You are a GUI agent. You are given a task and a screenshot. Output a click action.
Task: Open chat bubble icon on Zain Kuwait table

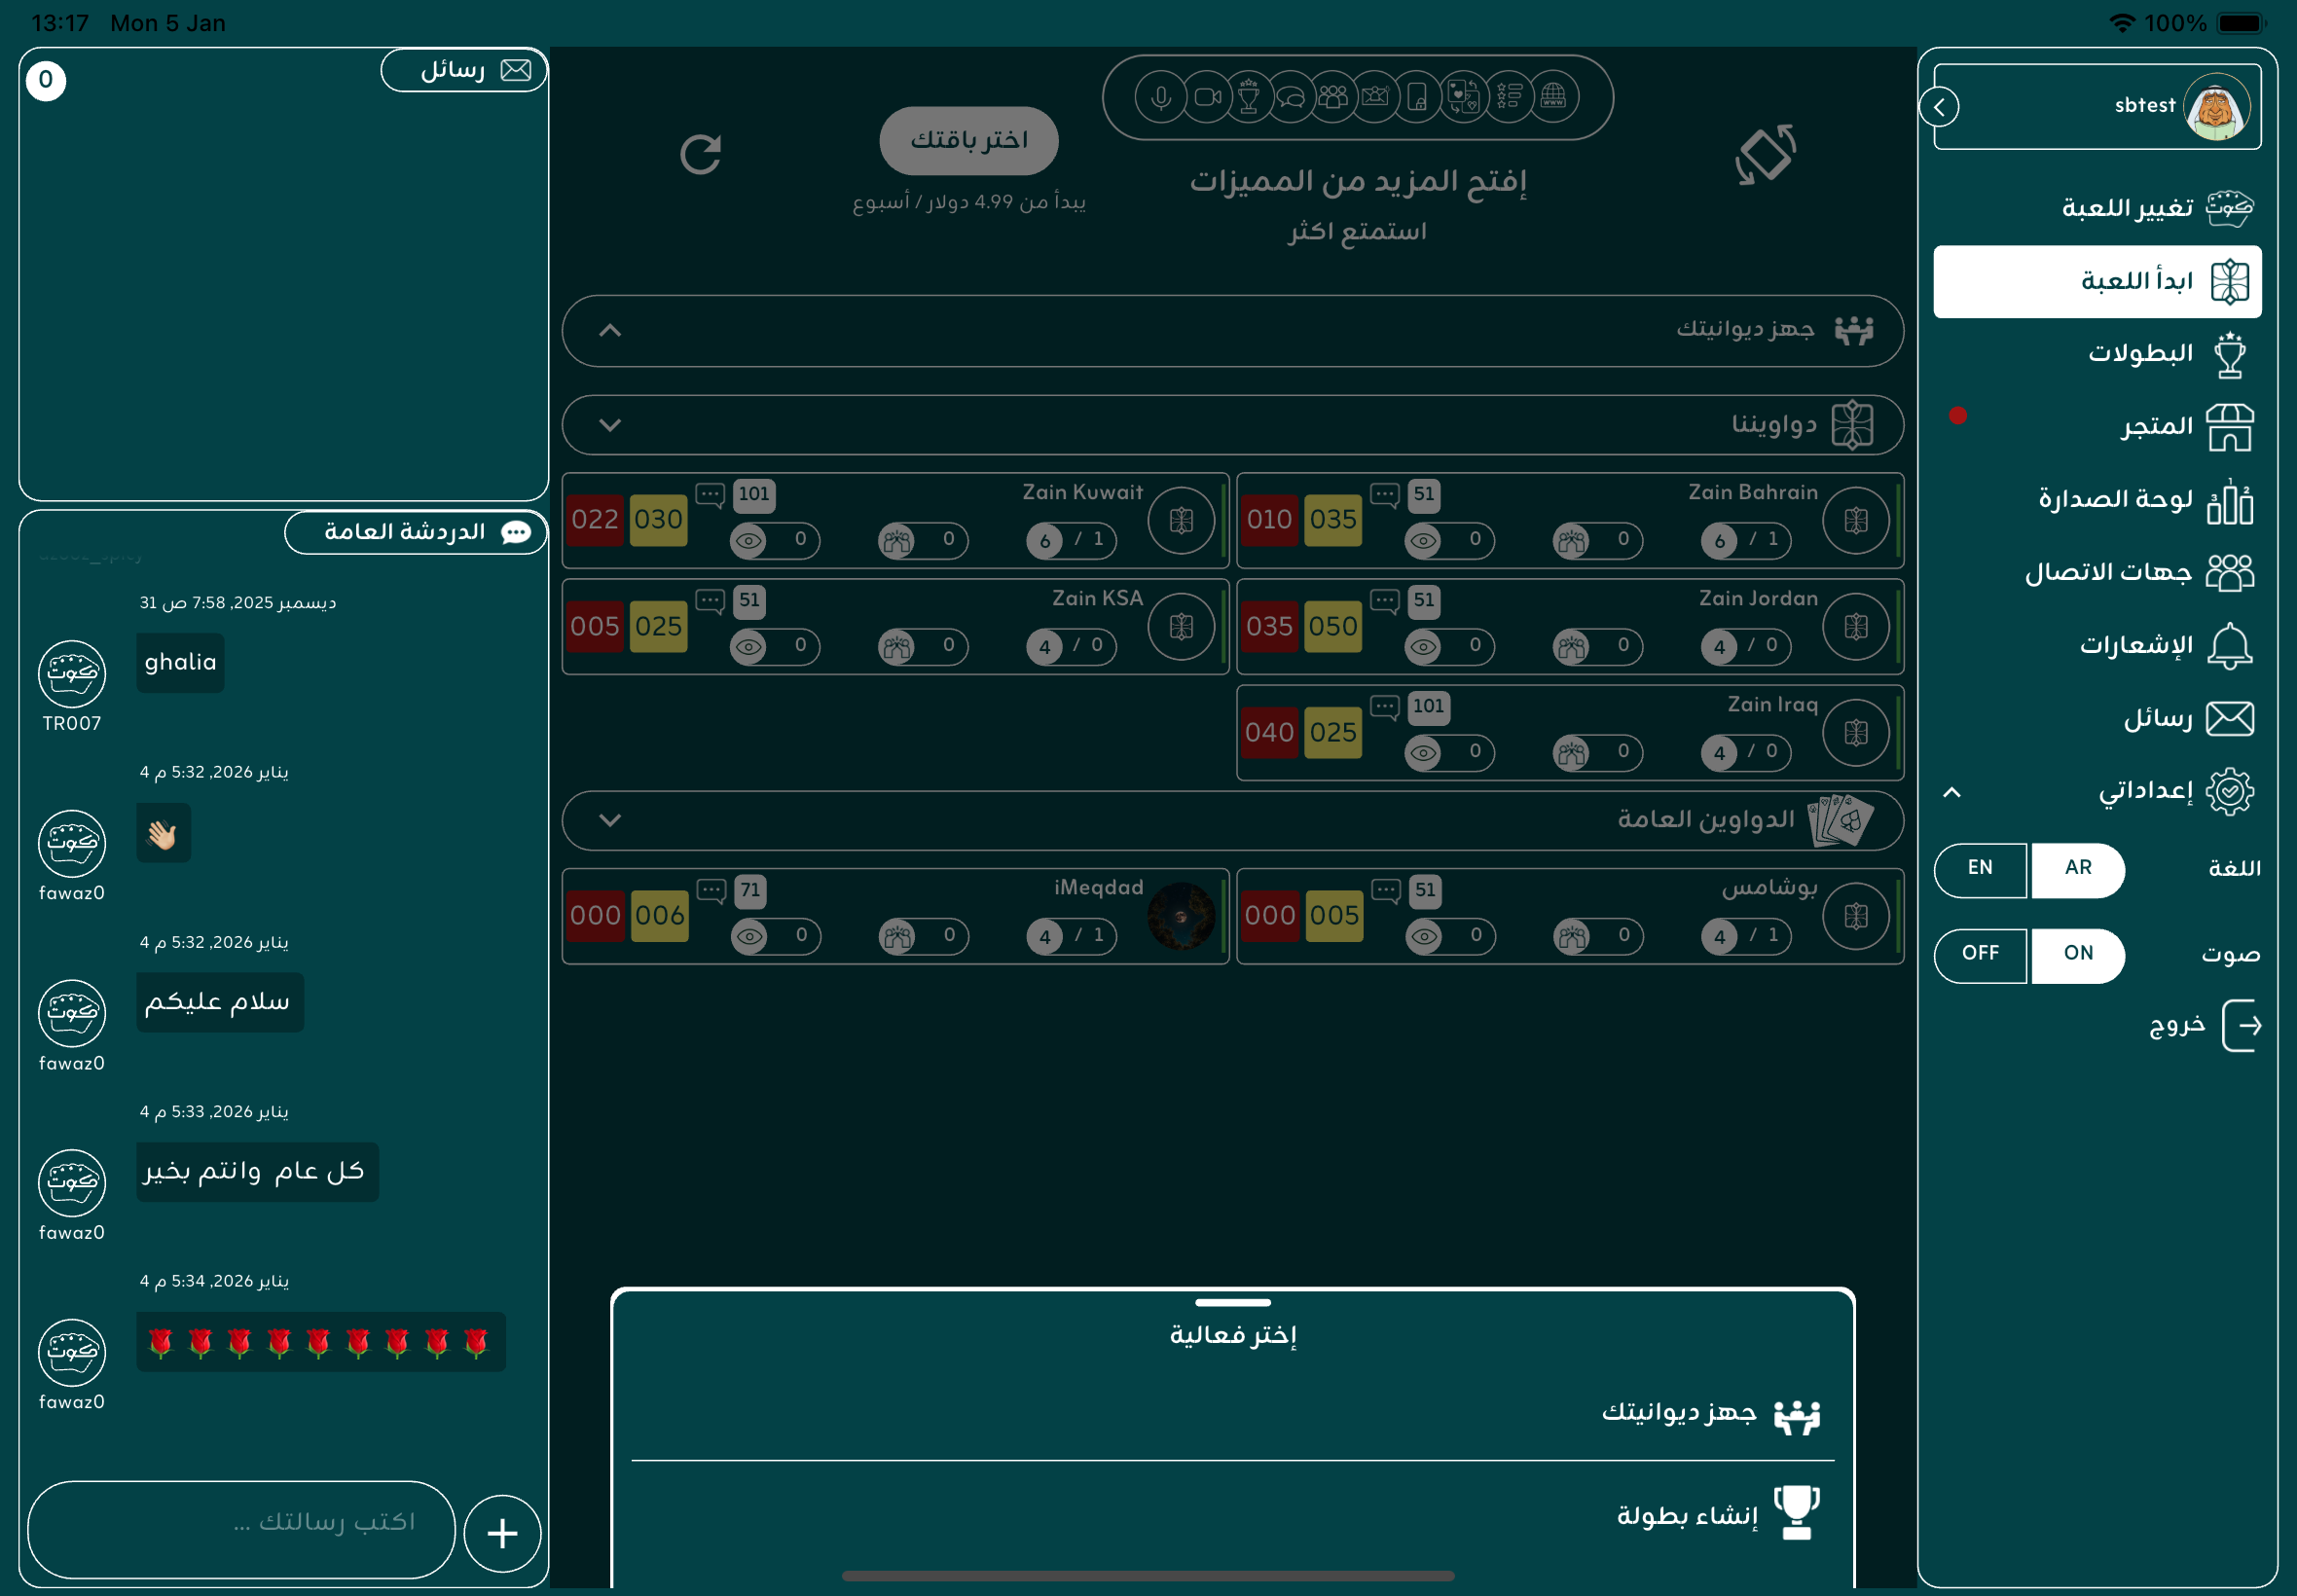pyautogui.click(x=710, y=494)
